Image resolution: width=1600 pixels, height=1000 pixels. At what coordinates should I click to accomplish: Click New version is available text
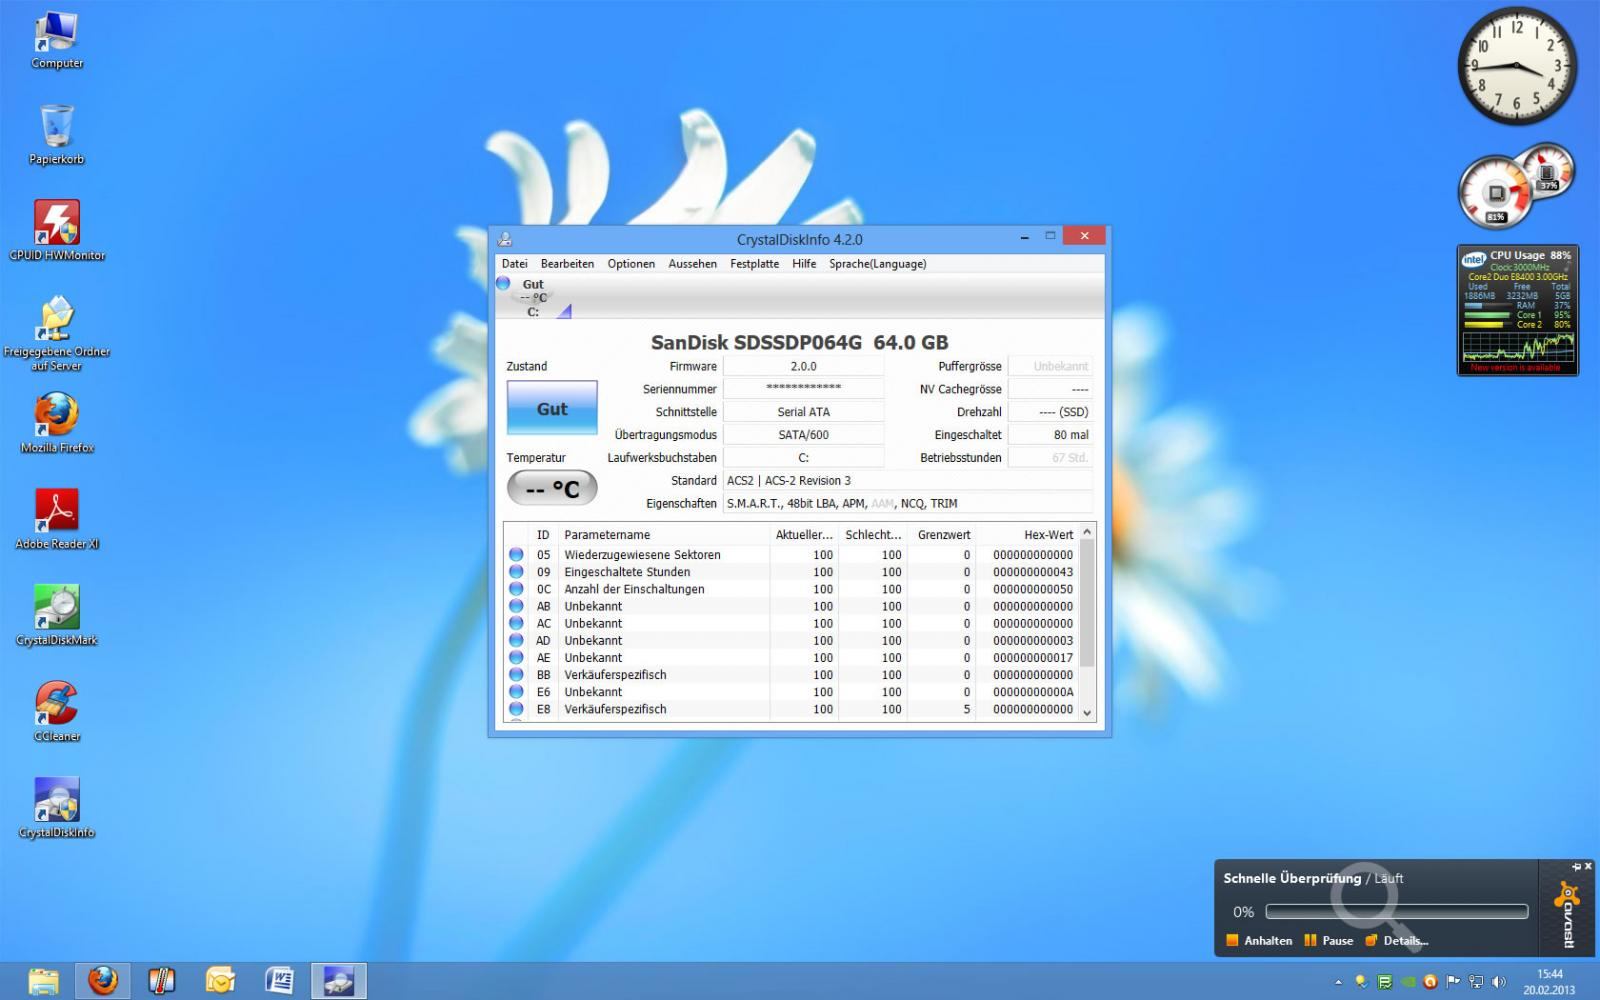(x=1515, y=368)
